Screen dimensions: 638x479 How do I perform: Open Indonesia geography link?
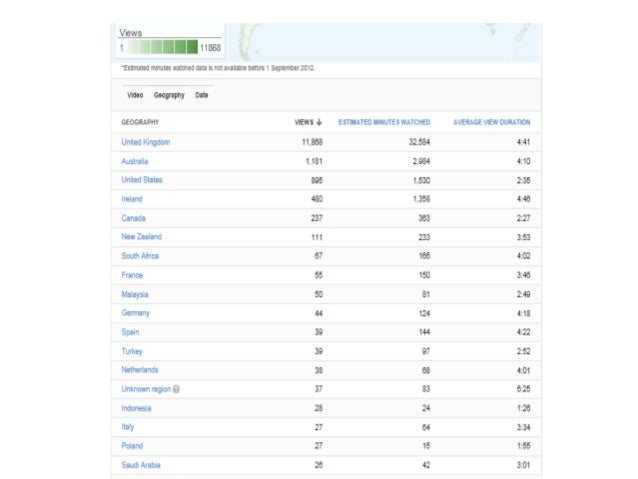click(x=136, y=408)
